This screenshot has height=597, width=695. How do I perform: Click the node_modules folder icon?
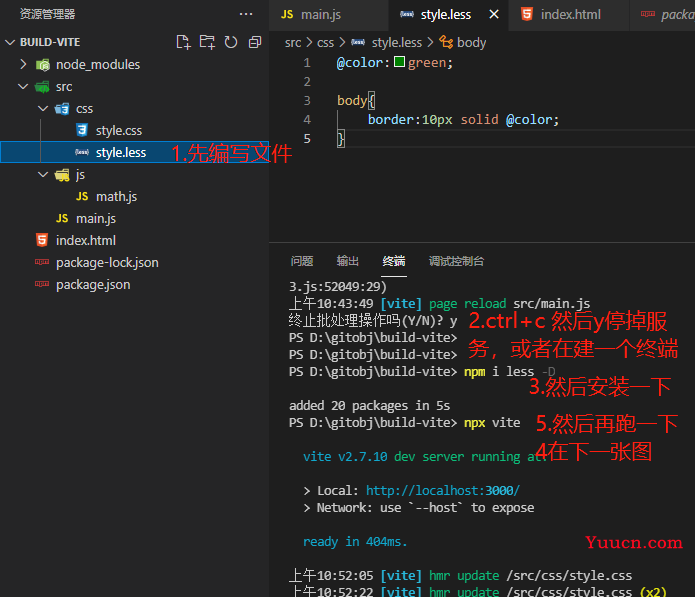[43, 65]
